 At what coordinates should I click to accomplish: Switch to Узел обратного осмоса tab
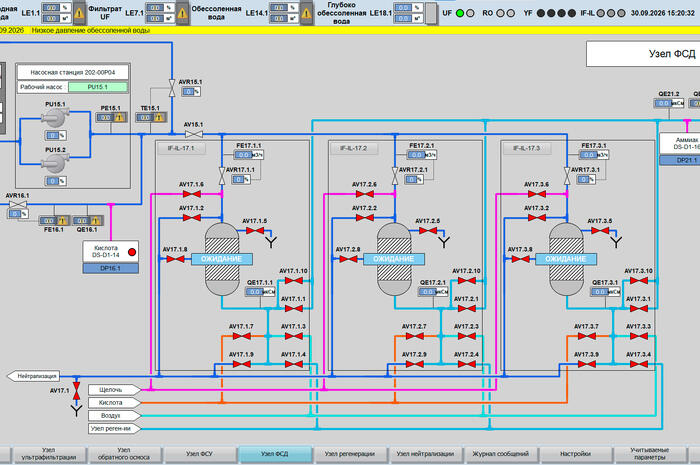tap(124, 454)
